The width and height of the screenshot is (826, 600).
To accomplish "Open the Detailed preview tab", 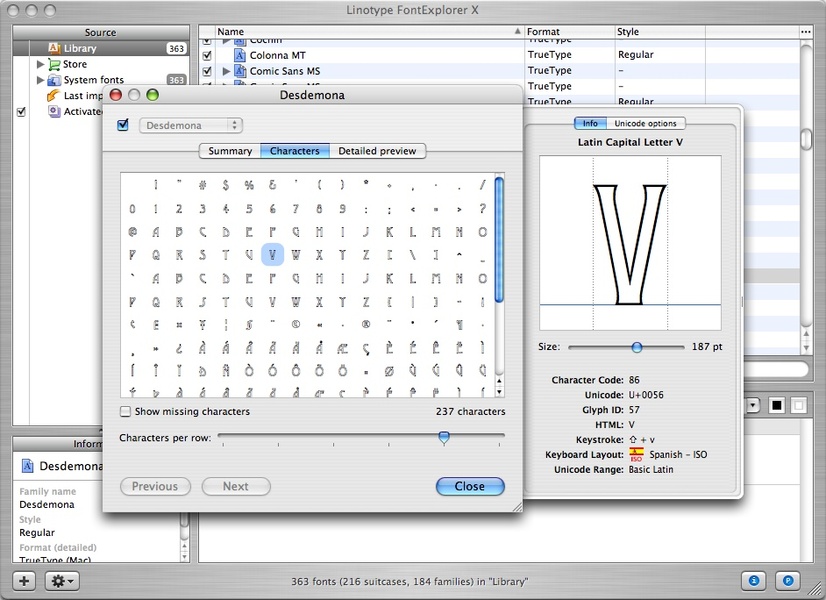I will [376, 151].
